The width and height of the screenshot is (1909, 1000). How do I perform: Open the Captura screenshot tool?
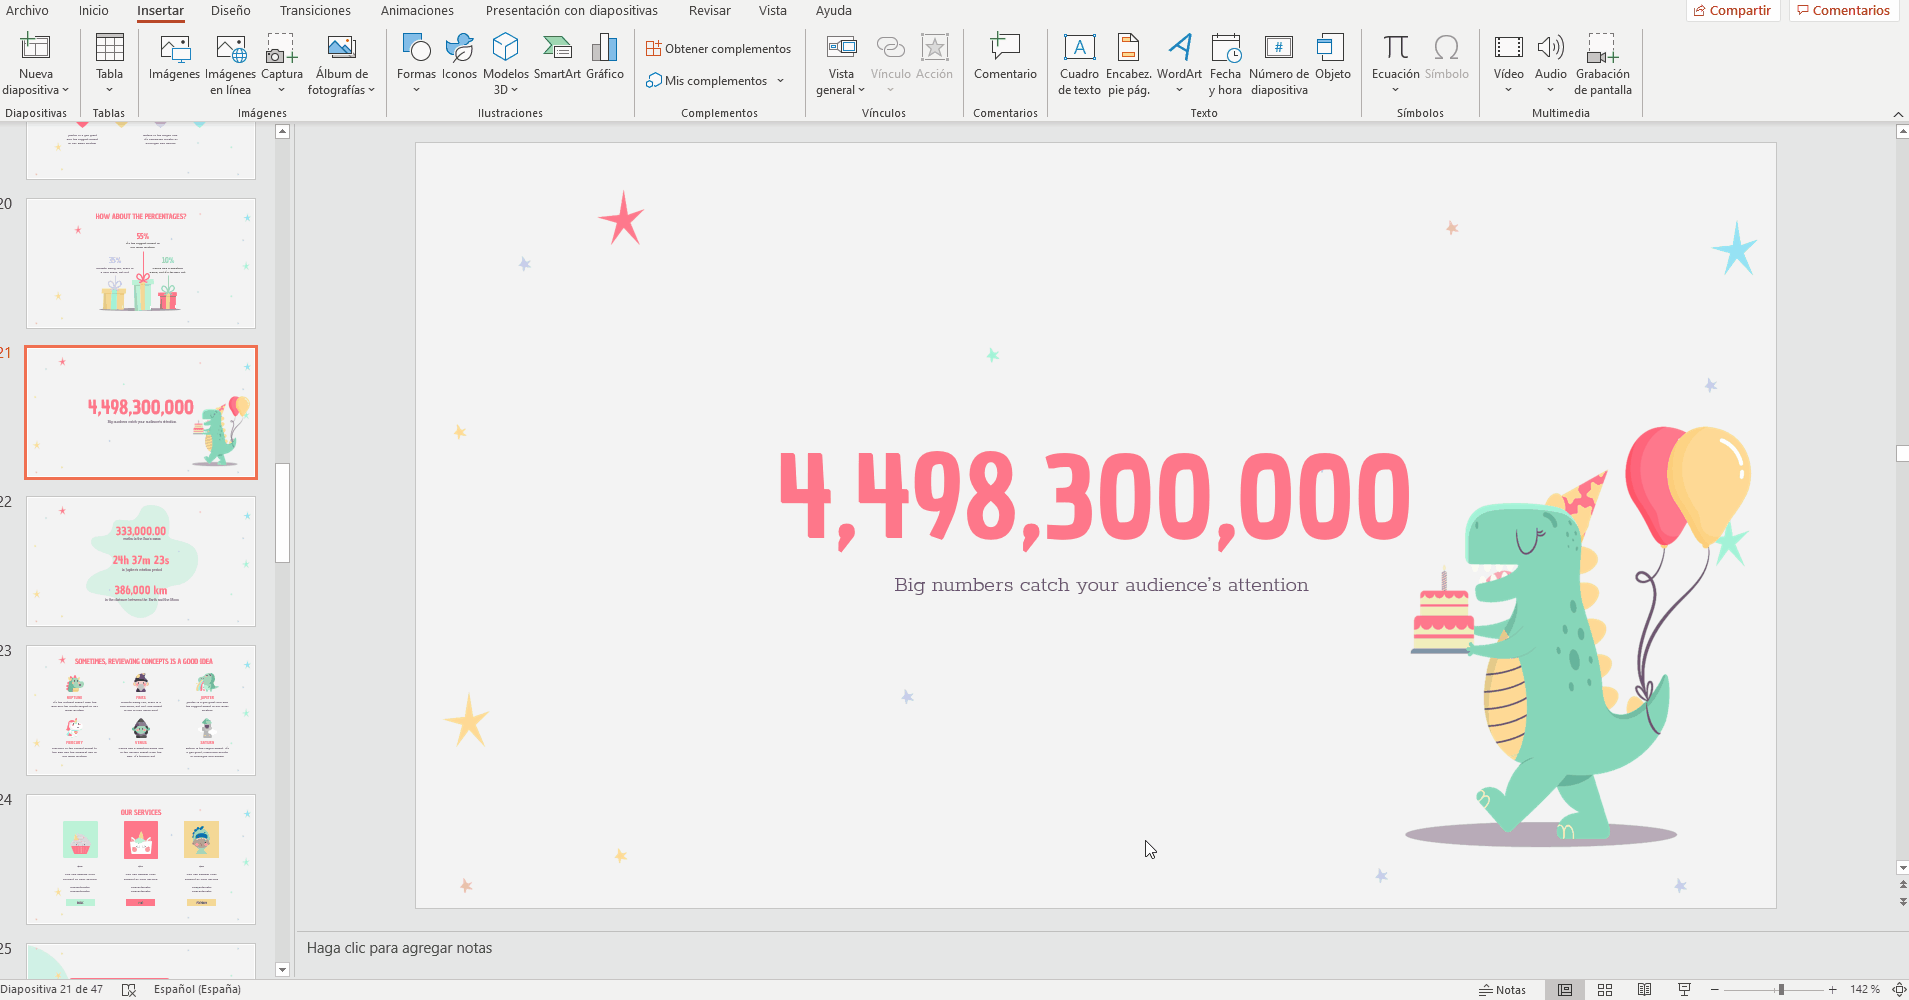point(282,64)
